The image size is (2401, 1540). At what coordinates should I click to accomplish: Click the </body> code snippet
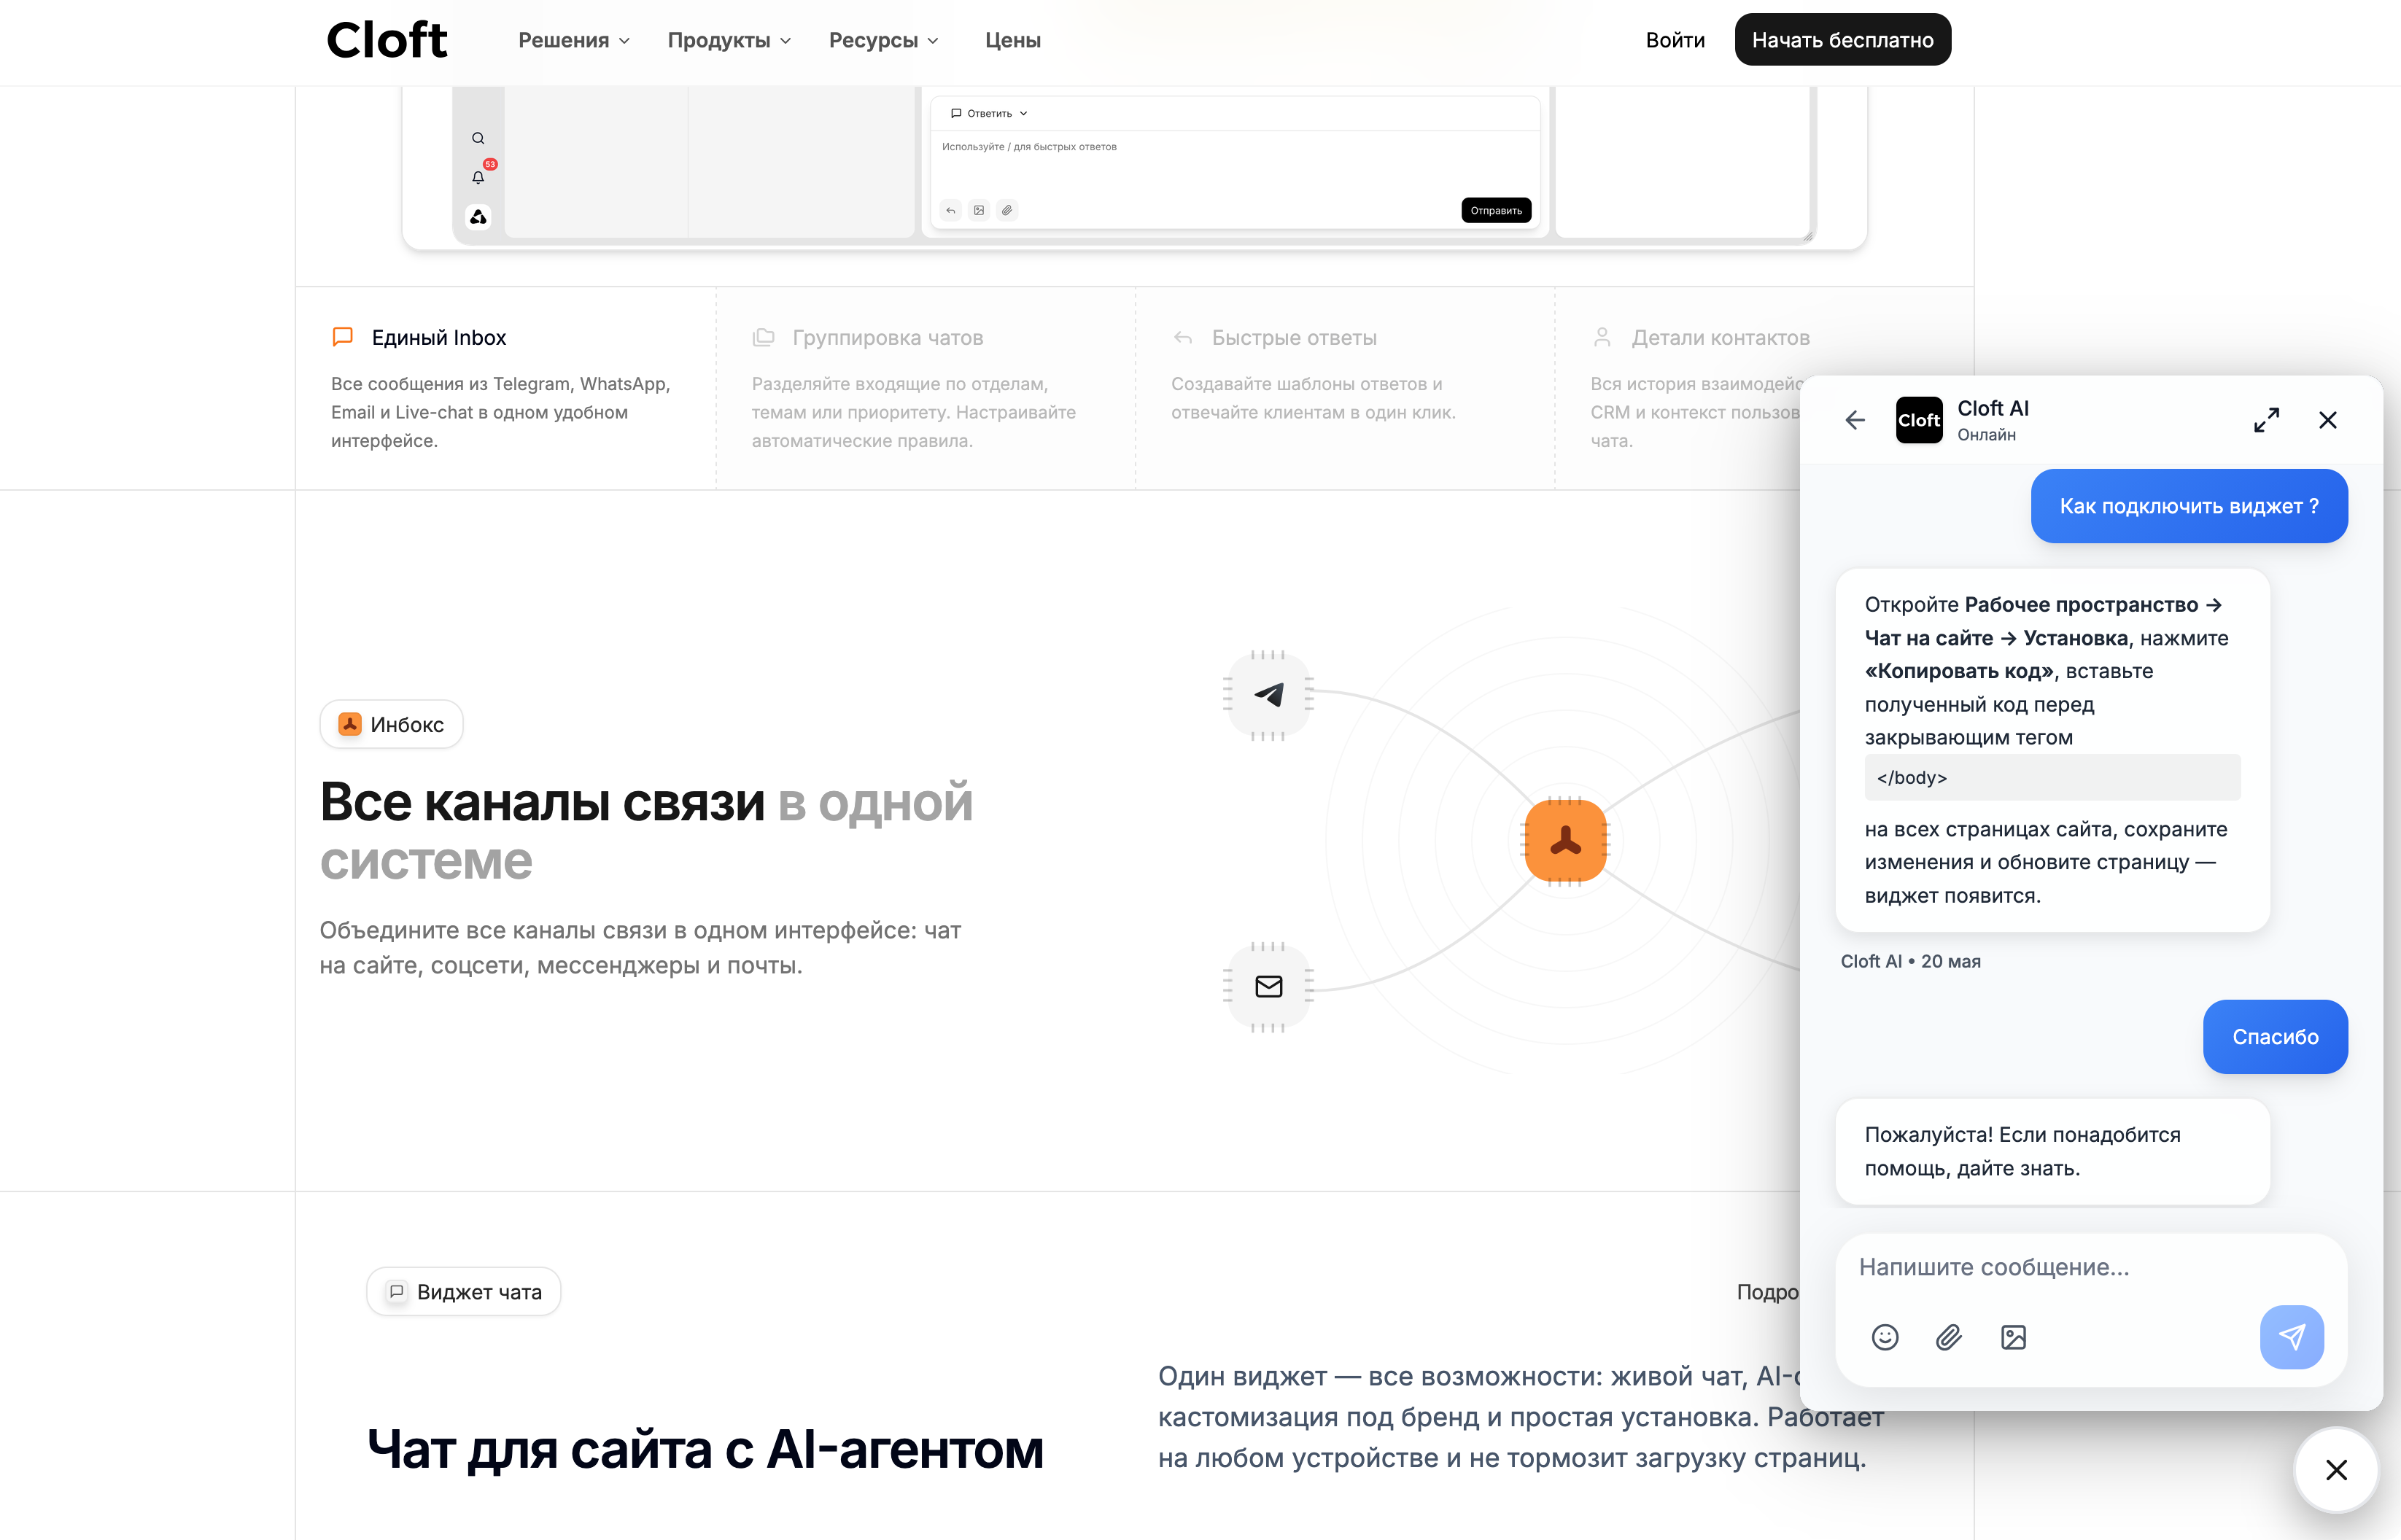point(2052,777)
